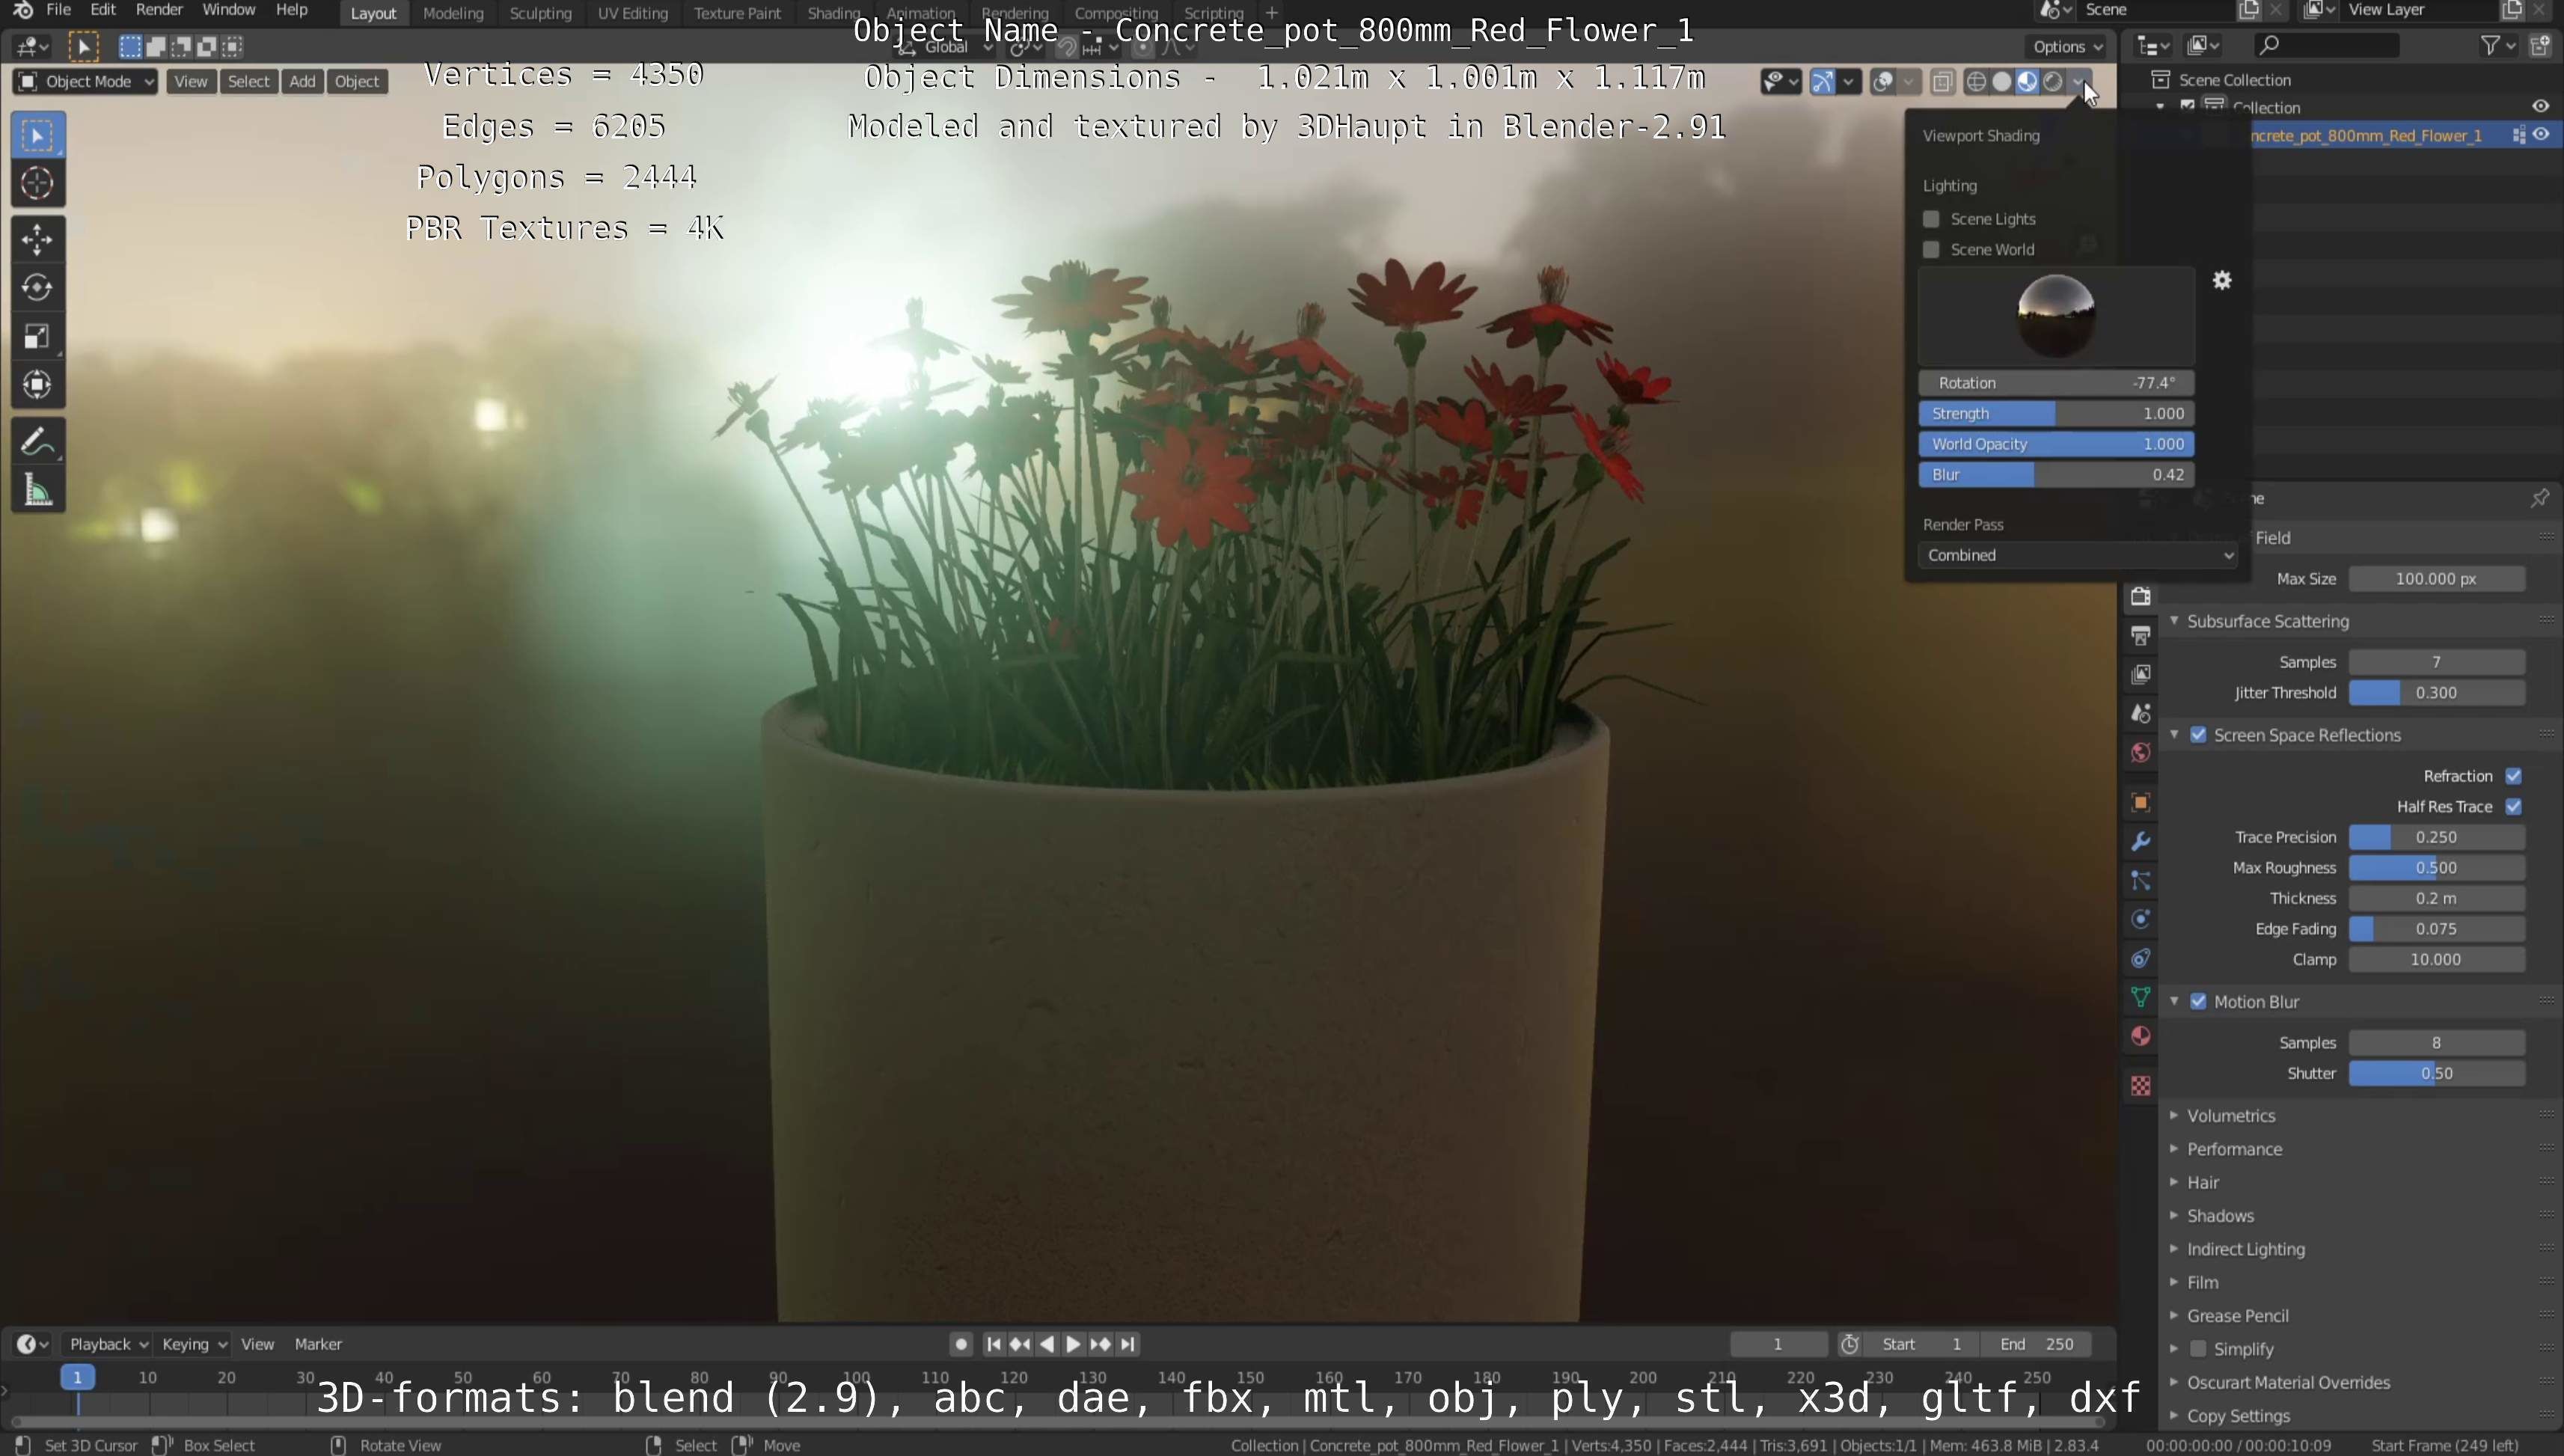Viewport: 2564px width, 1456px height.
Task: Play the animation forward
Action: (1073, 1344)
